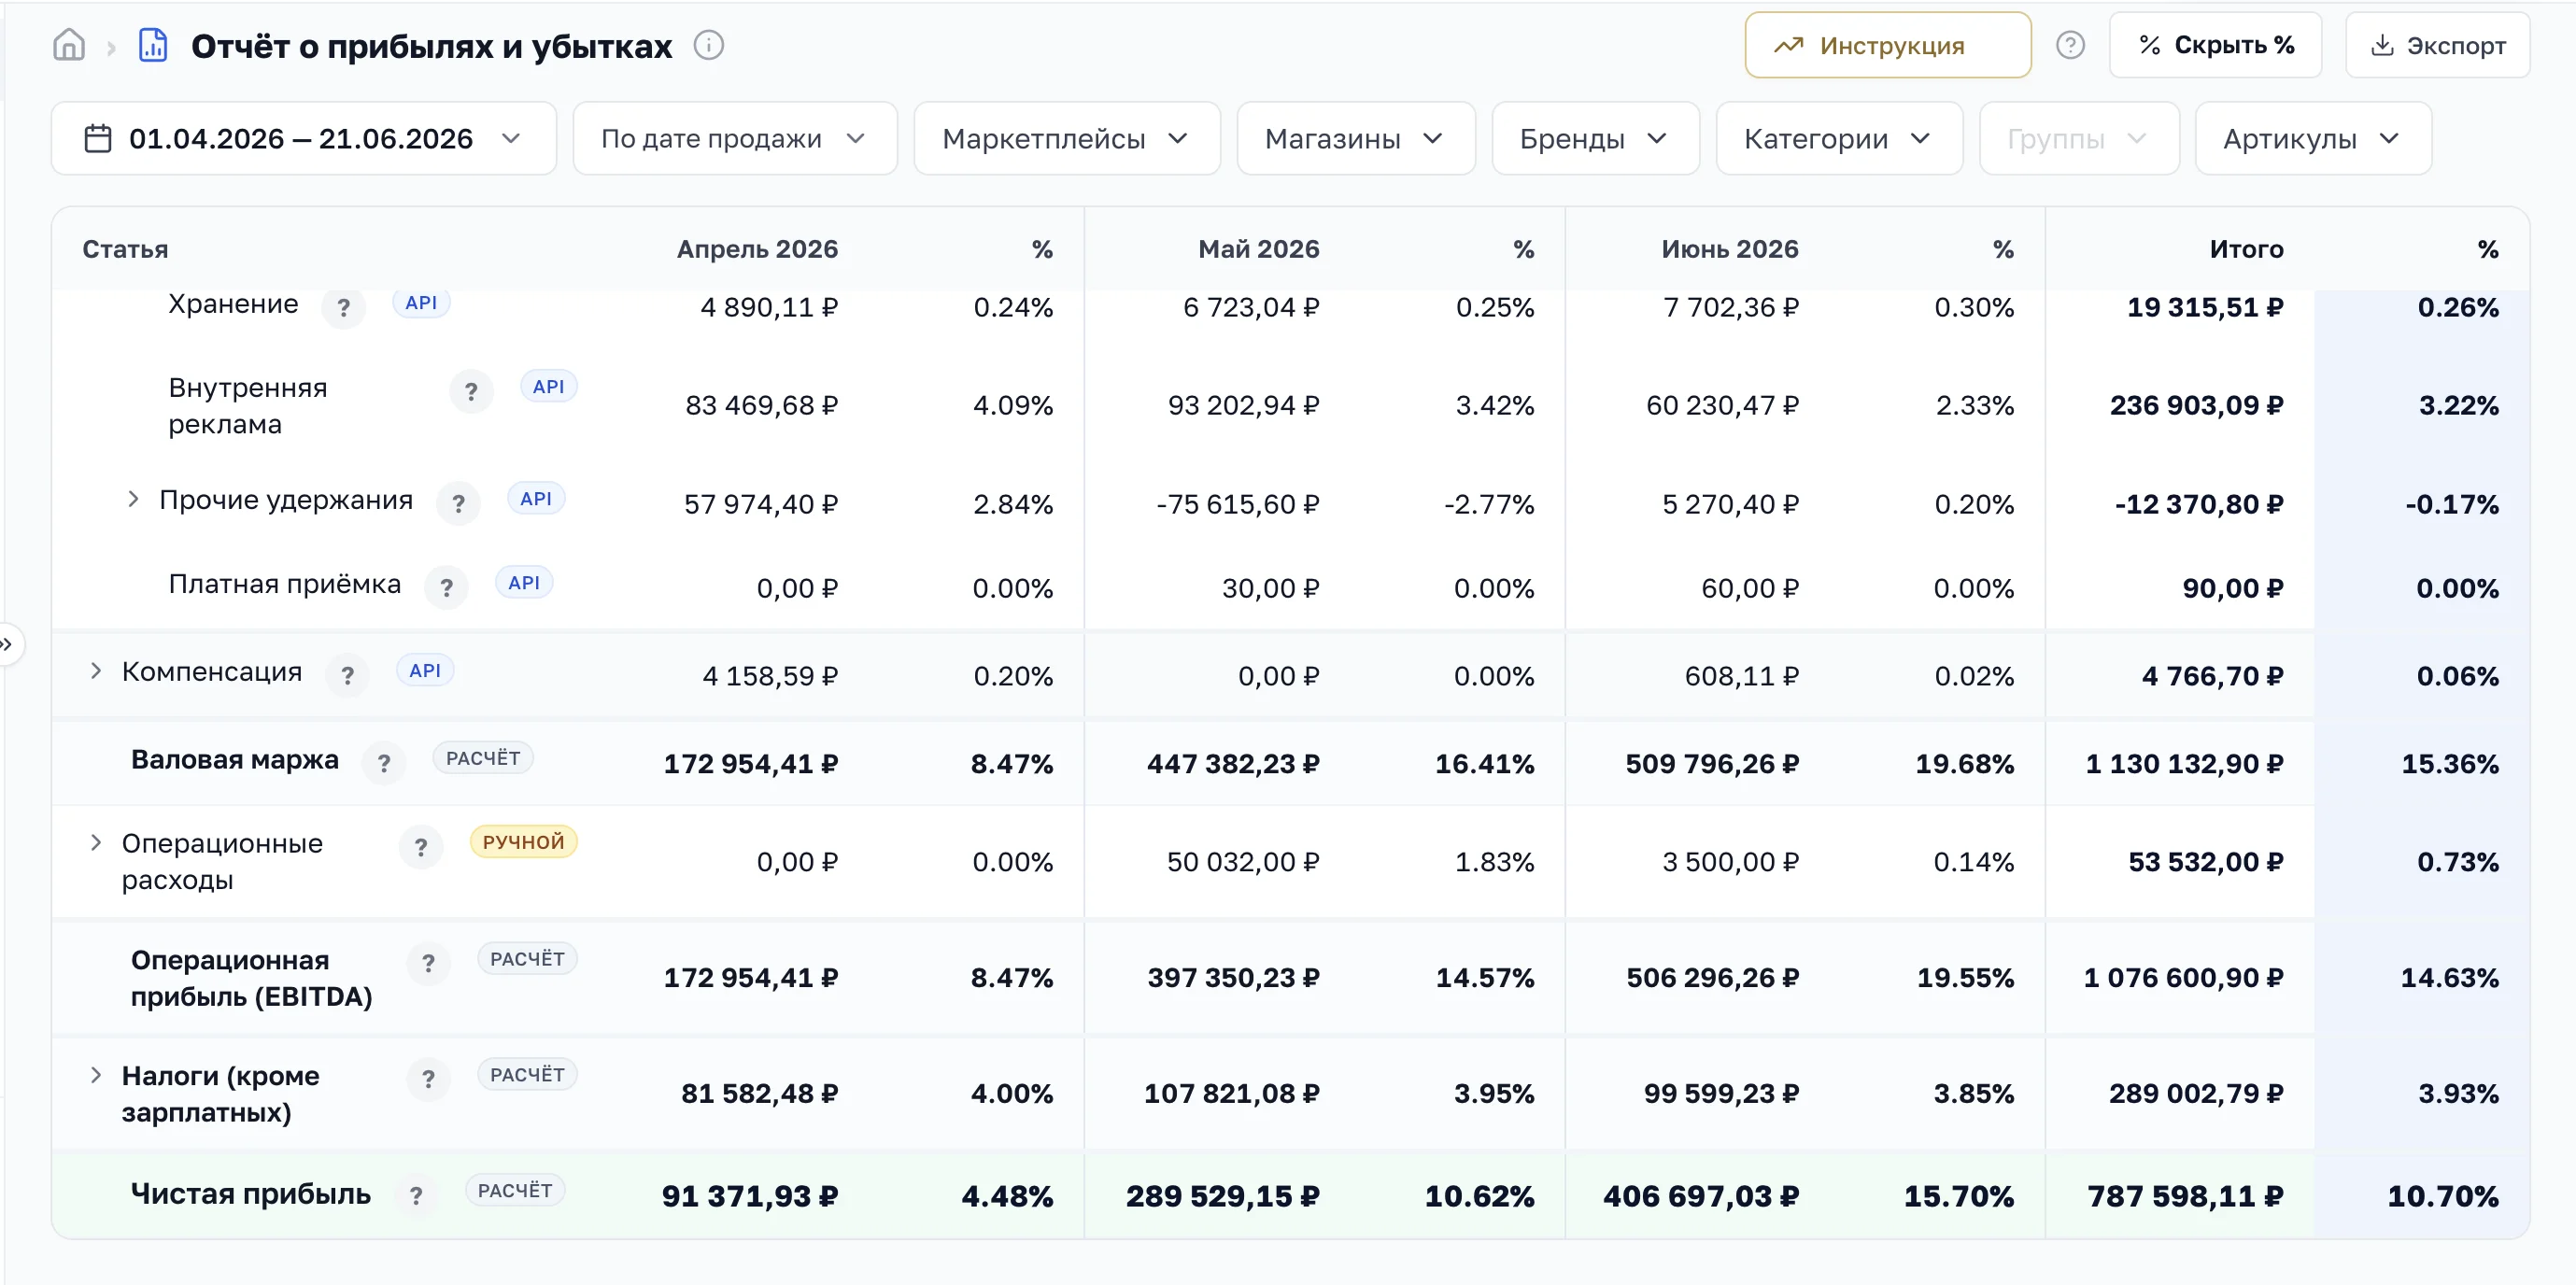Open info icon next to report title

tap(709, 45)
